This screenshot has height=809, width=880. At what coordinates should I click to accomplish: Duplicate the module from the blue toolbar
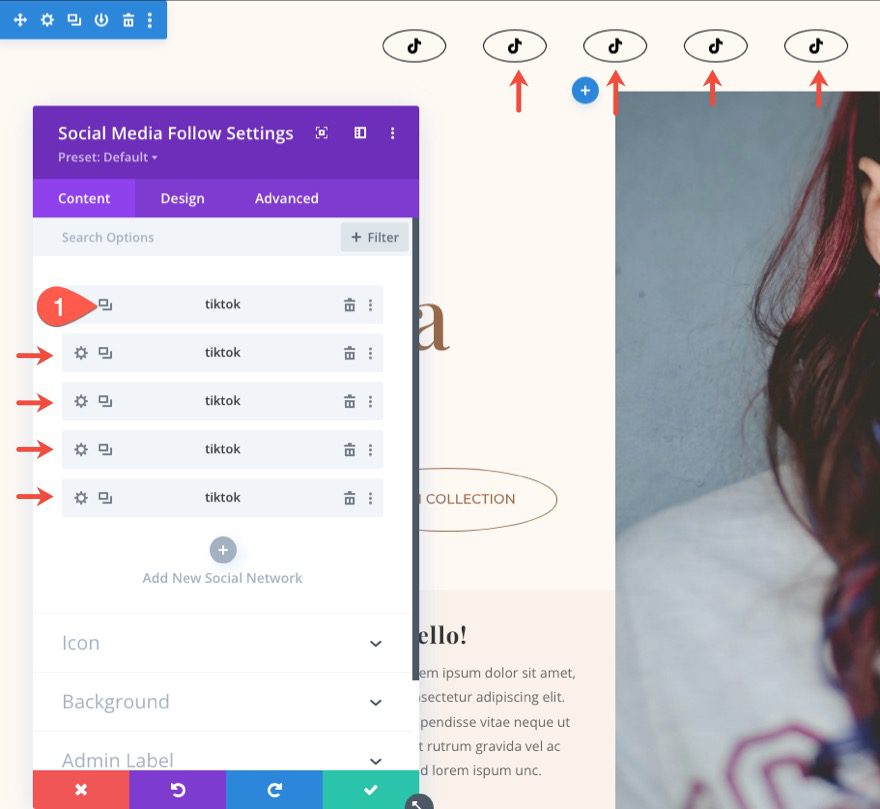tap(74, 20)
